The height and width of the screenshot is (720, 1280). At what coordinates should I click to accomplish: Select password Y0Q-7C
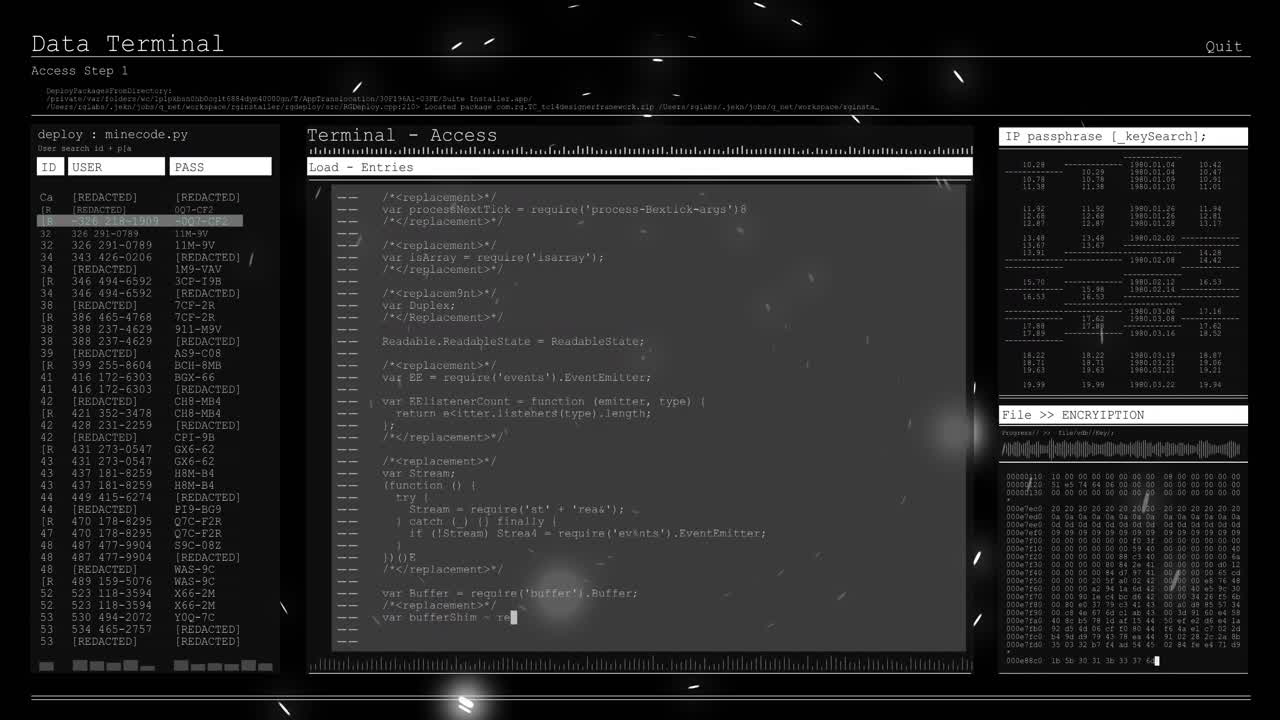tap(194, 617)
